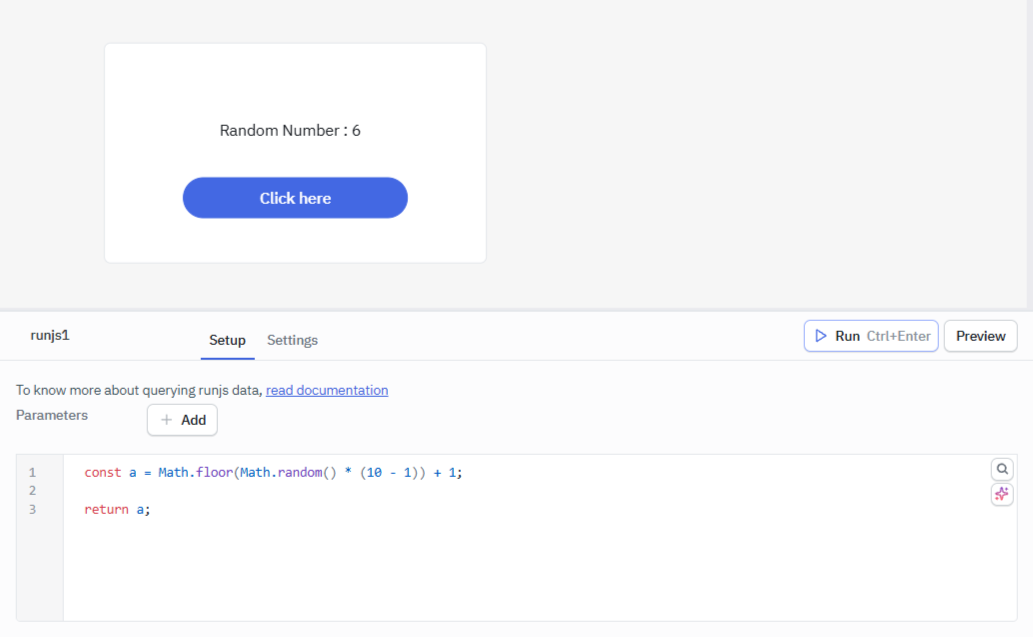Click line number 3 in the gutter
This screenshot has height=637, width=1033.
click(x=32, y=509)
